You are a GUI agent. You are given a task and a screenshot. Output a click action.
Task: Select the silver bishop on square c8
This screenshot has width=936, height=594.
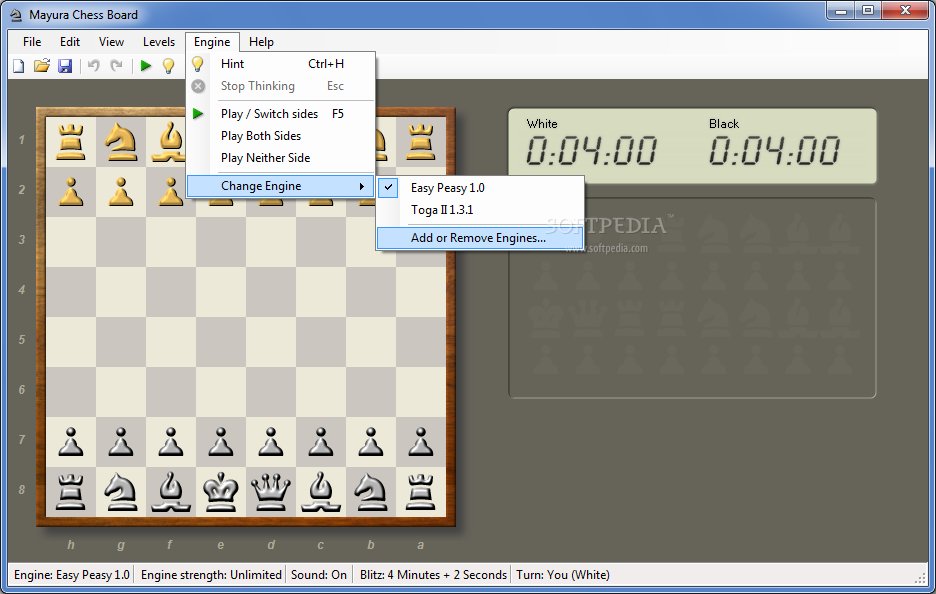[x=321, y=492]
